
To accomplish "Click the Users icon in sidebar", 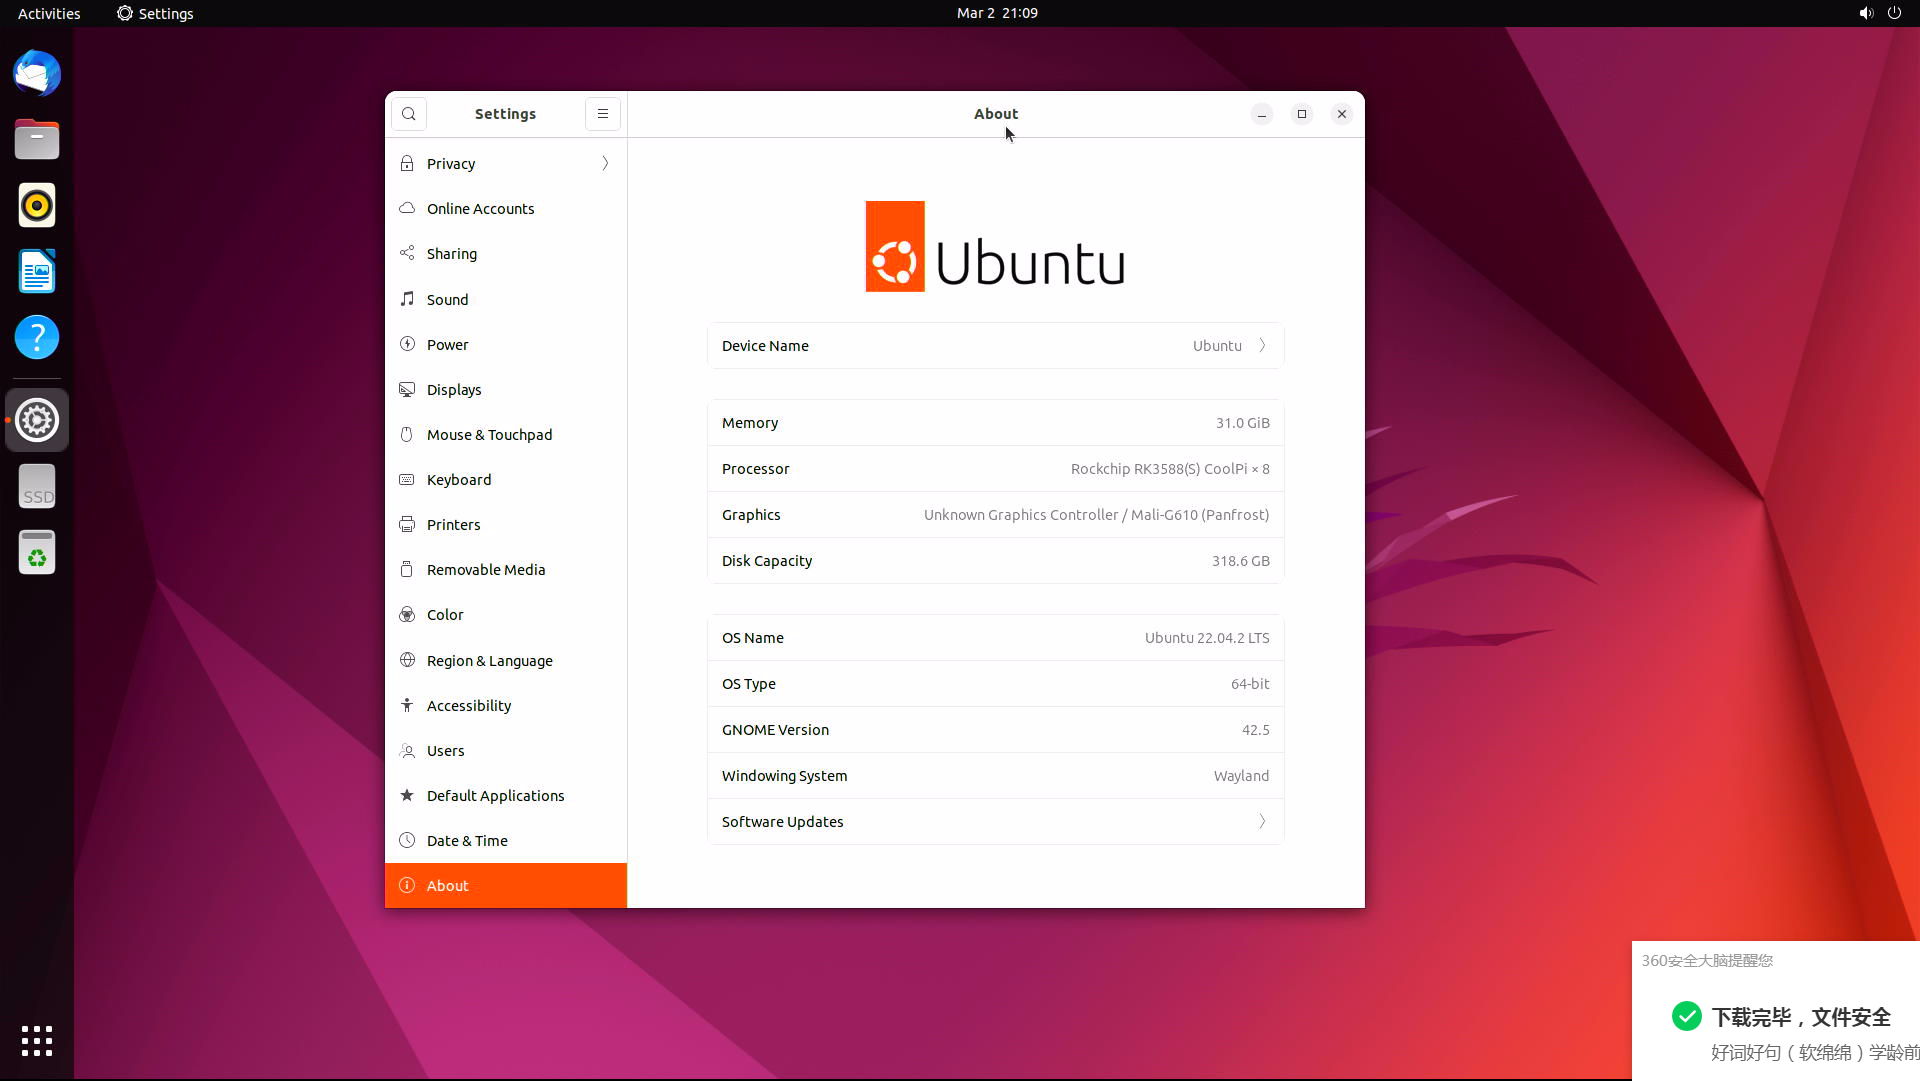I will pos(407,750).
